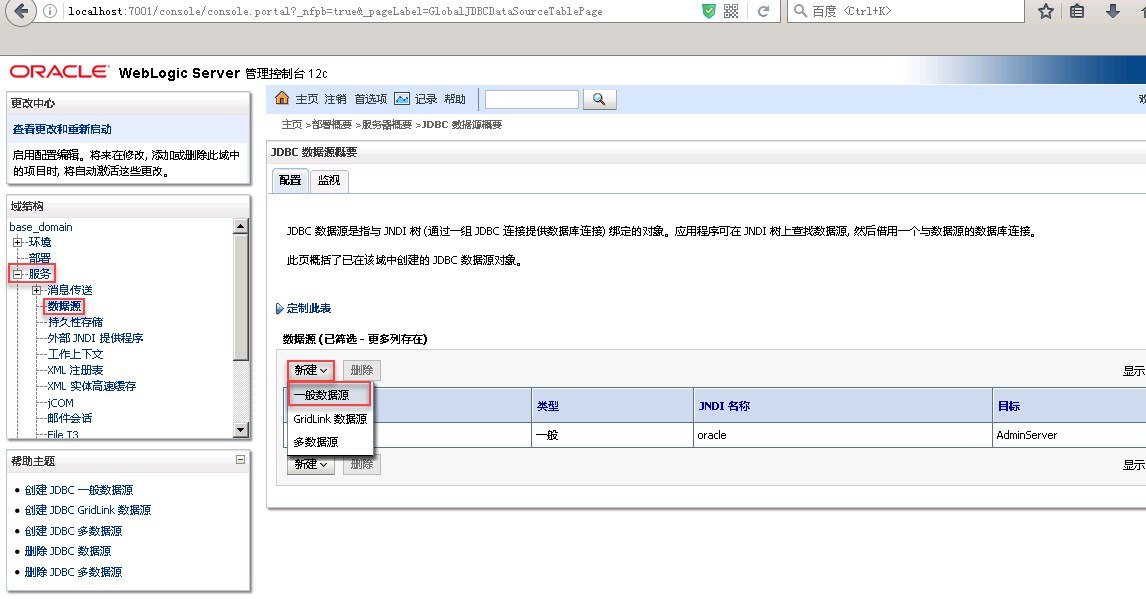This screenshot has height=599, width=1146.
Task: Open help topic 创建 JDBC GridLink 数据源
Action: (88, 511)
